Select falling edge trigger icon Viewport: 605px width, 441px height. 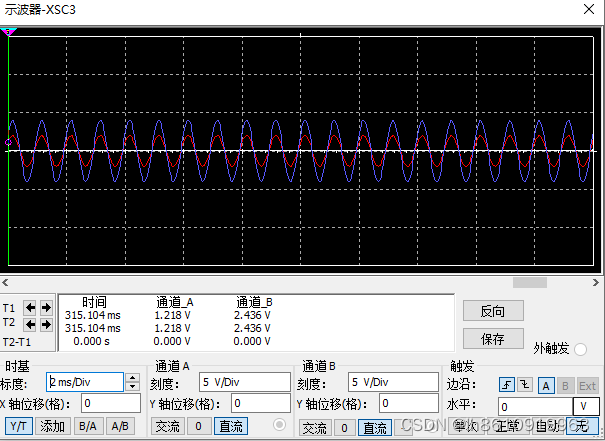tap(525, 385)
